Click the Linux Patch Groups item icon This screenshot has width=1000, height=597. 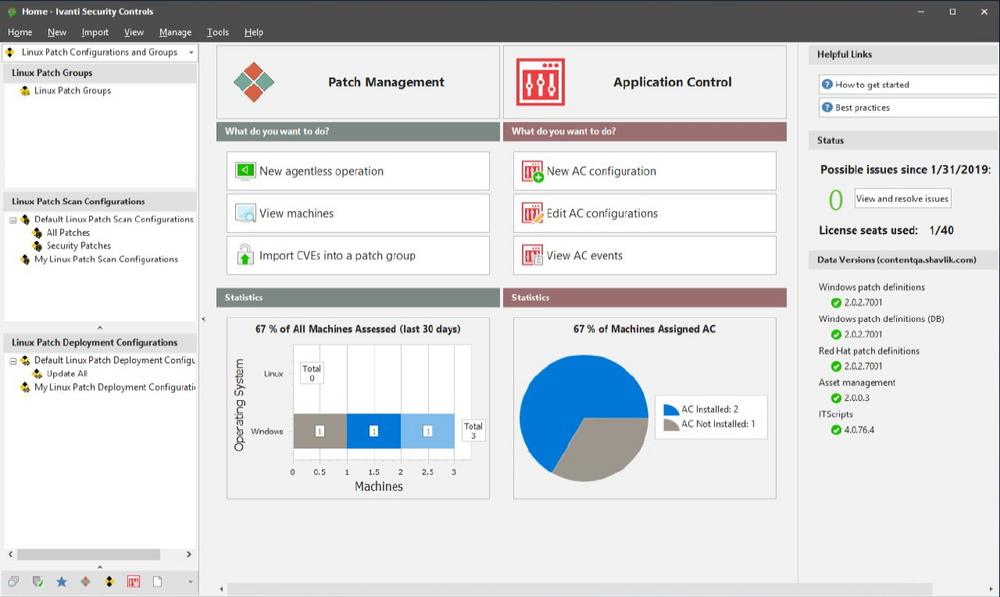(25, 91)
